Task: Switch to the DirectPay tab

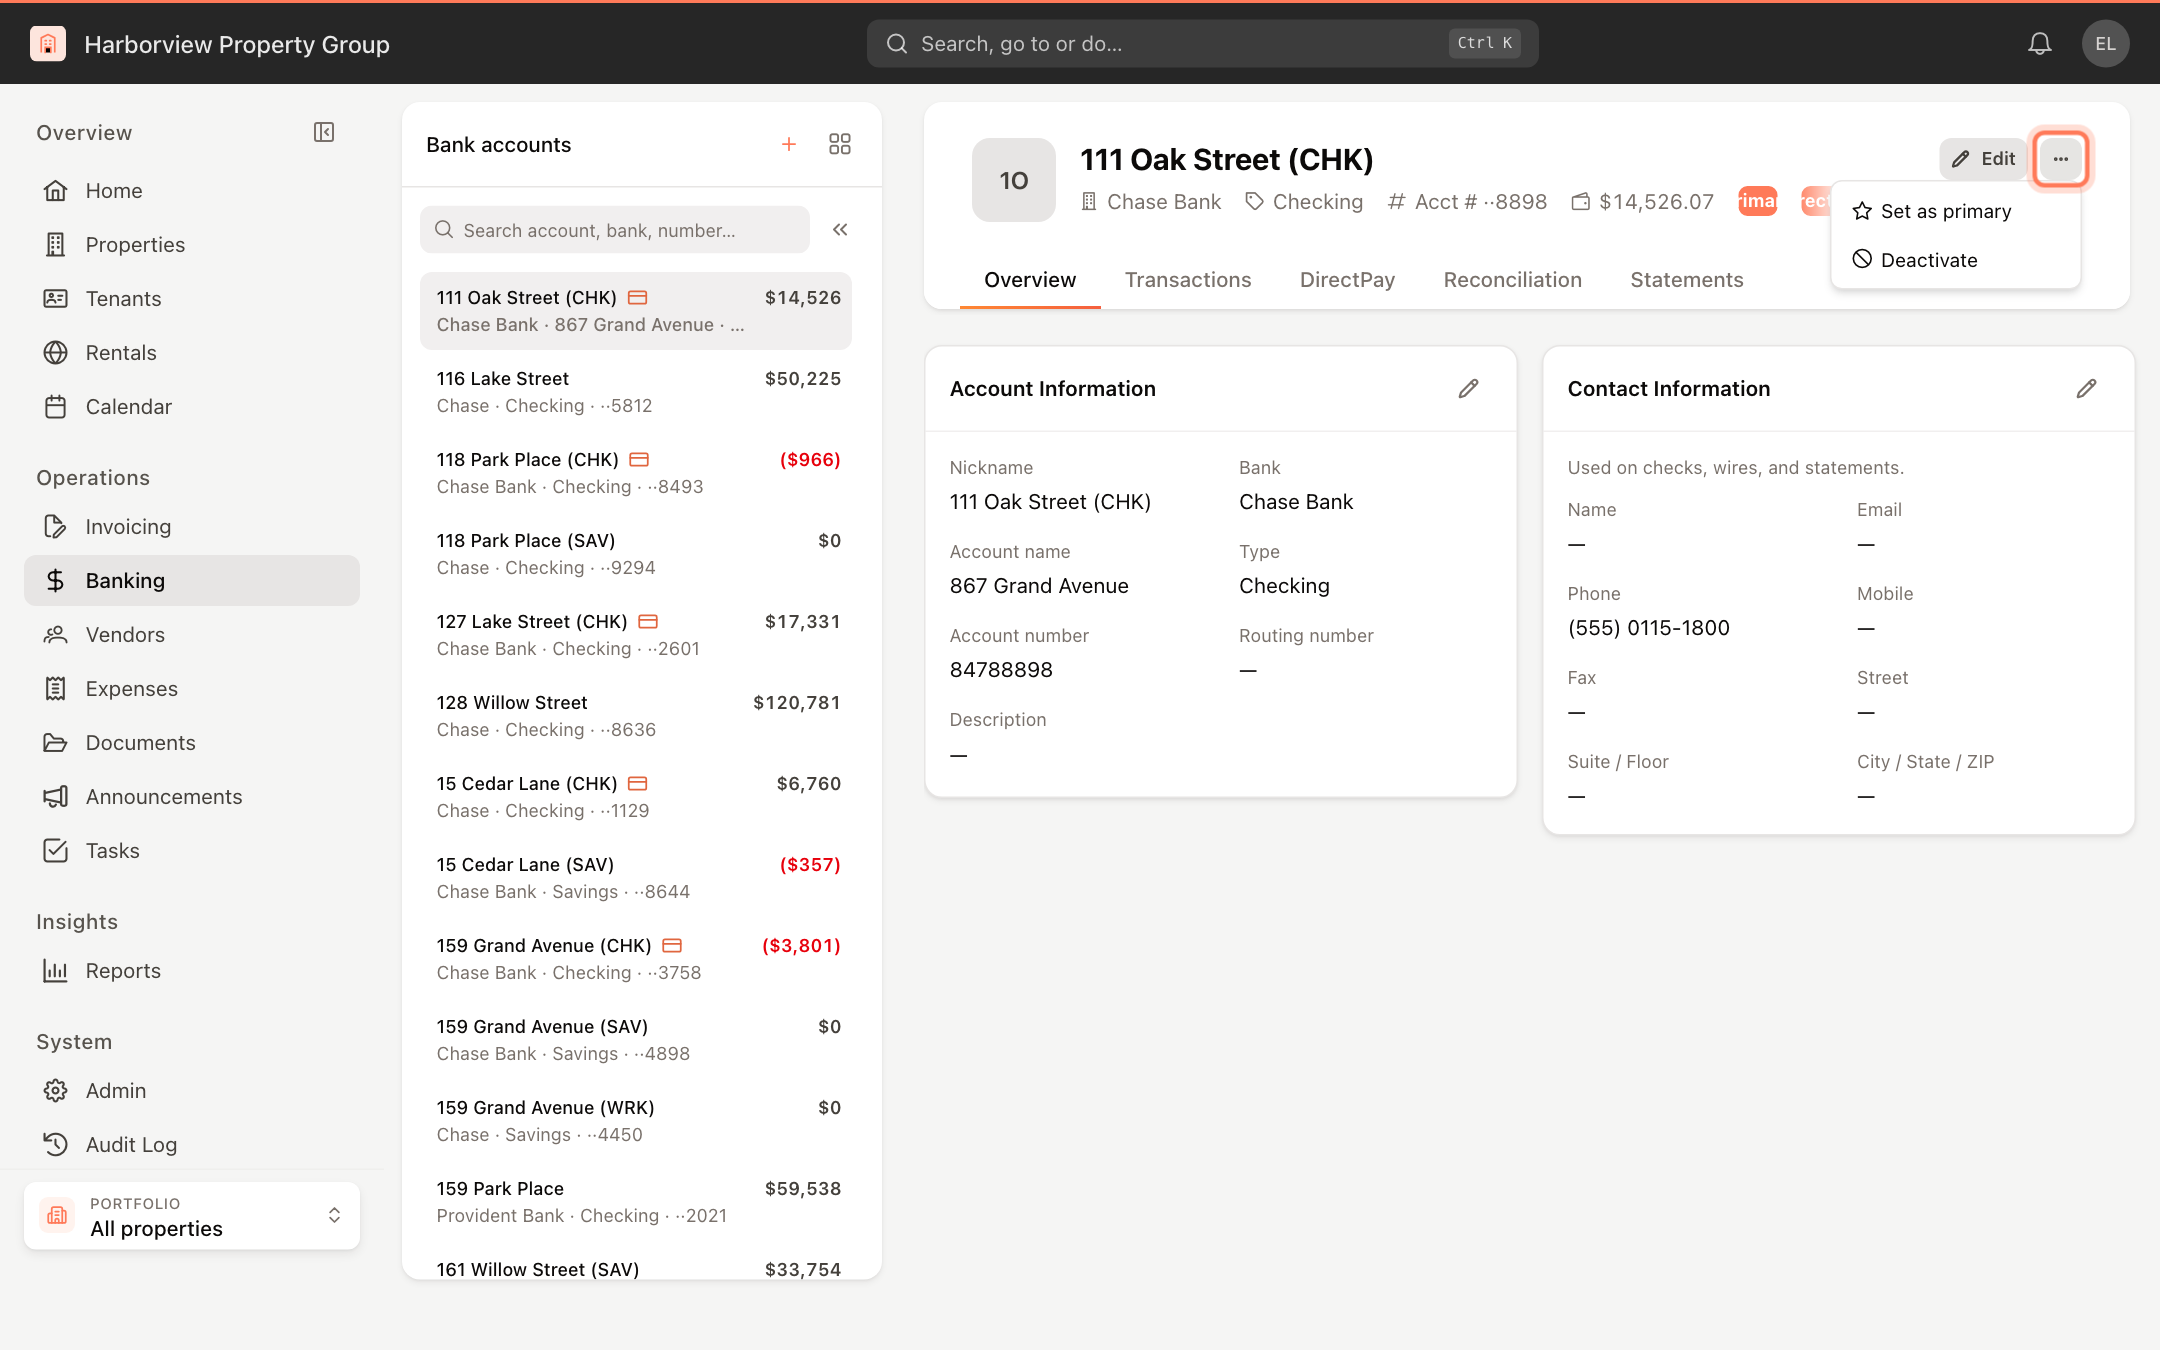Action: (1347, 281)
